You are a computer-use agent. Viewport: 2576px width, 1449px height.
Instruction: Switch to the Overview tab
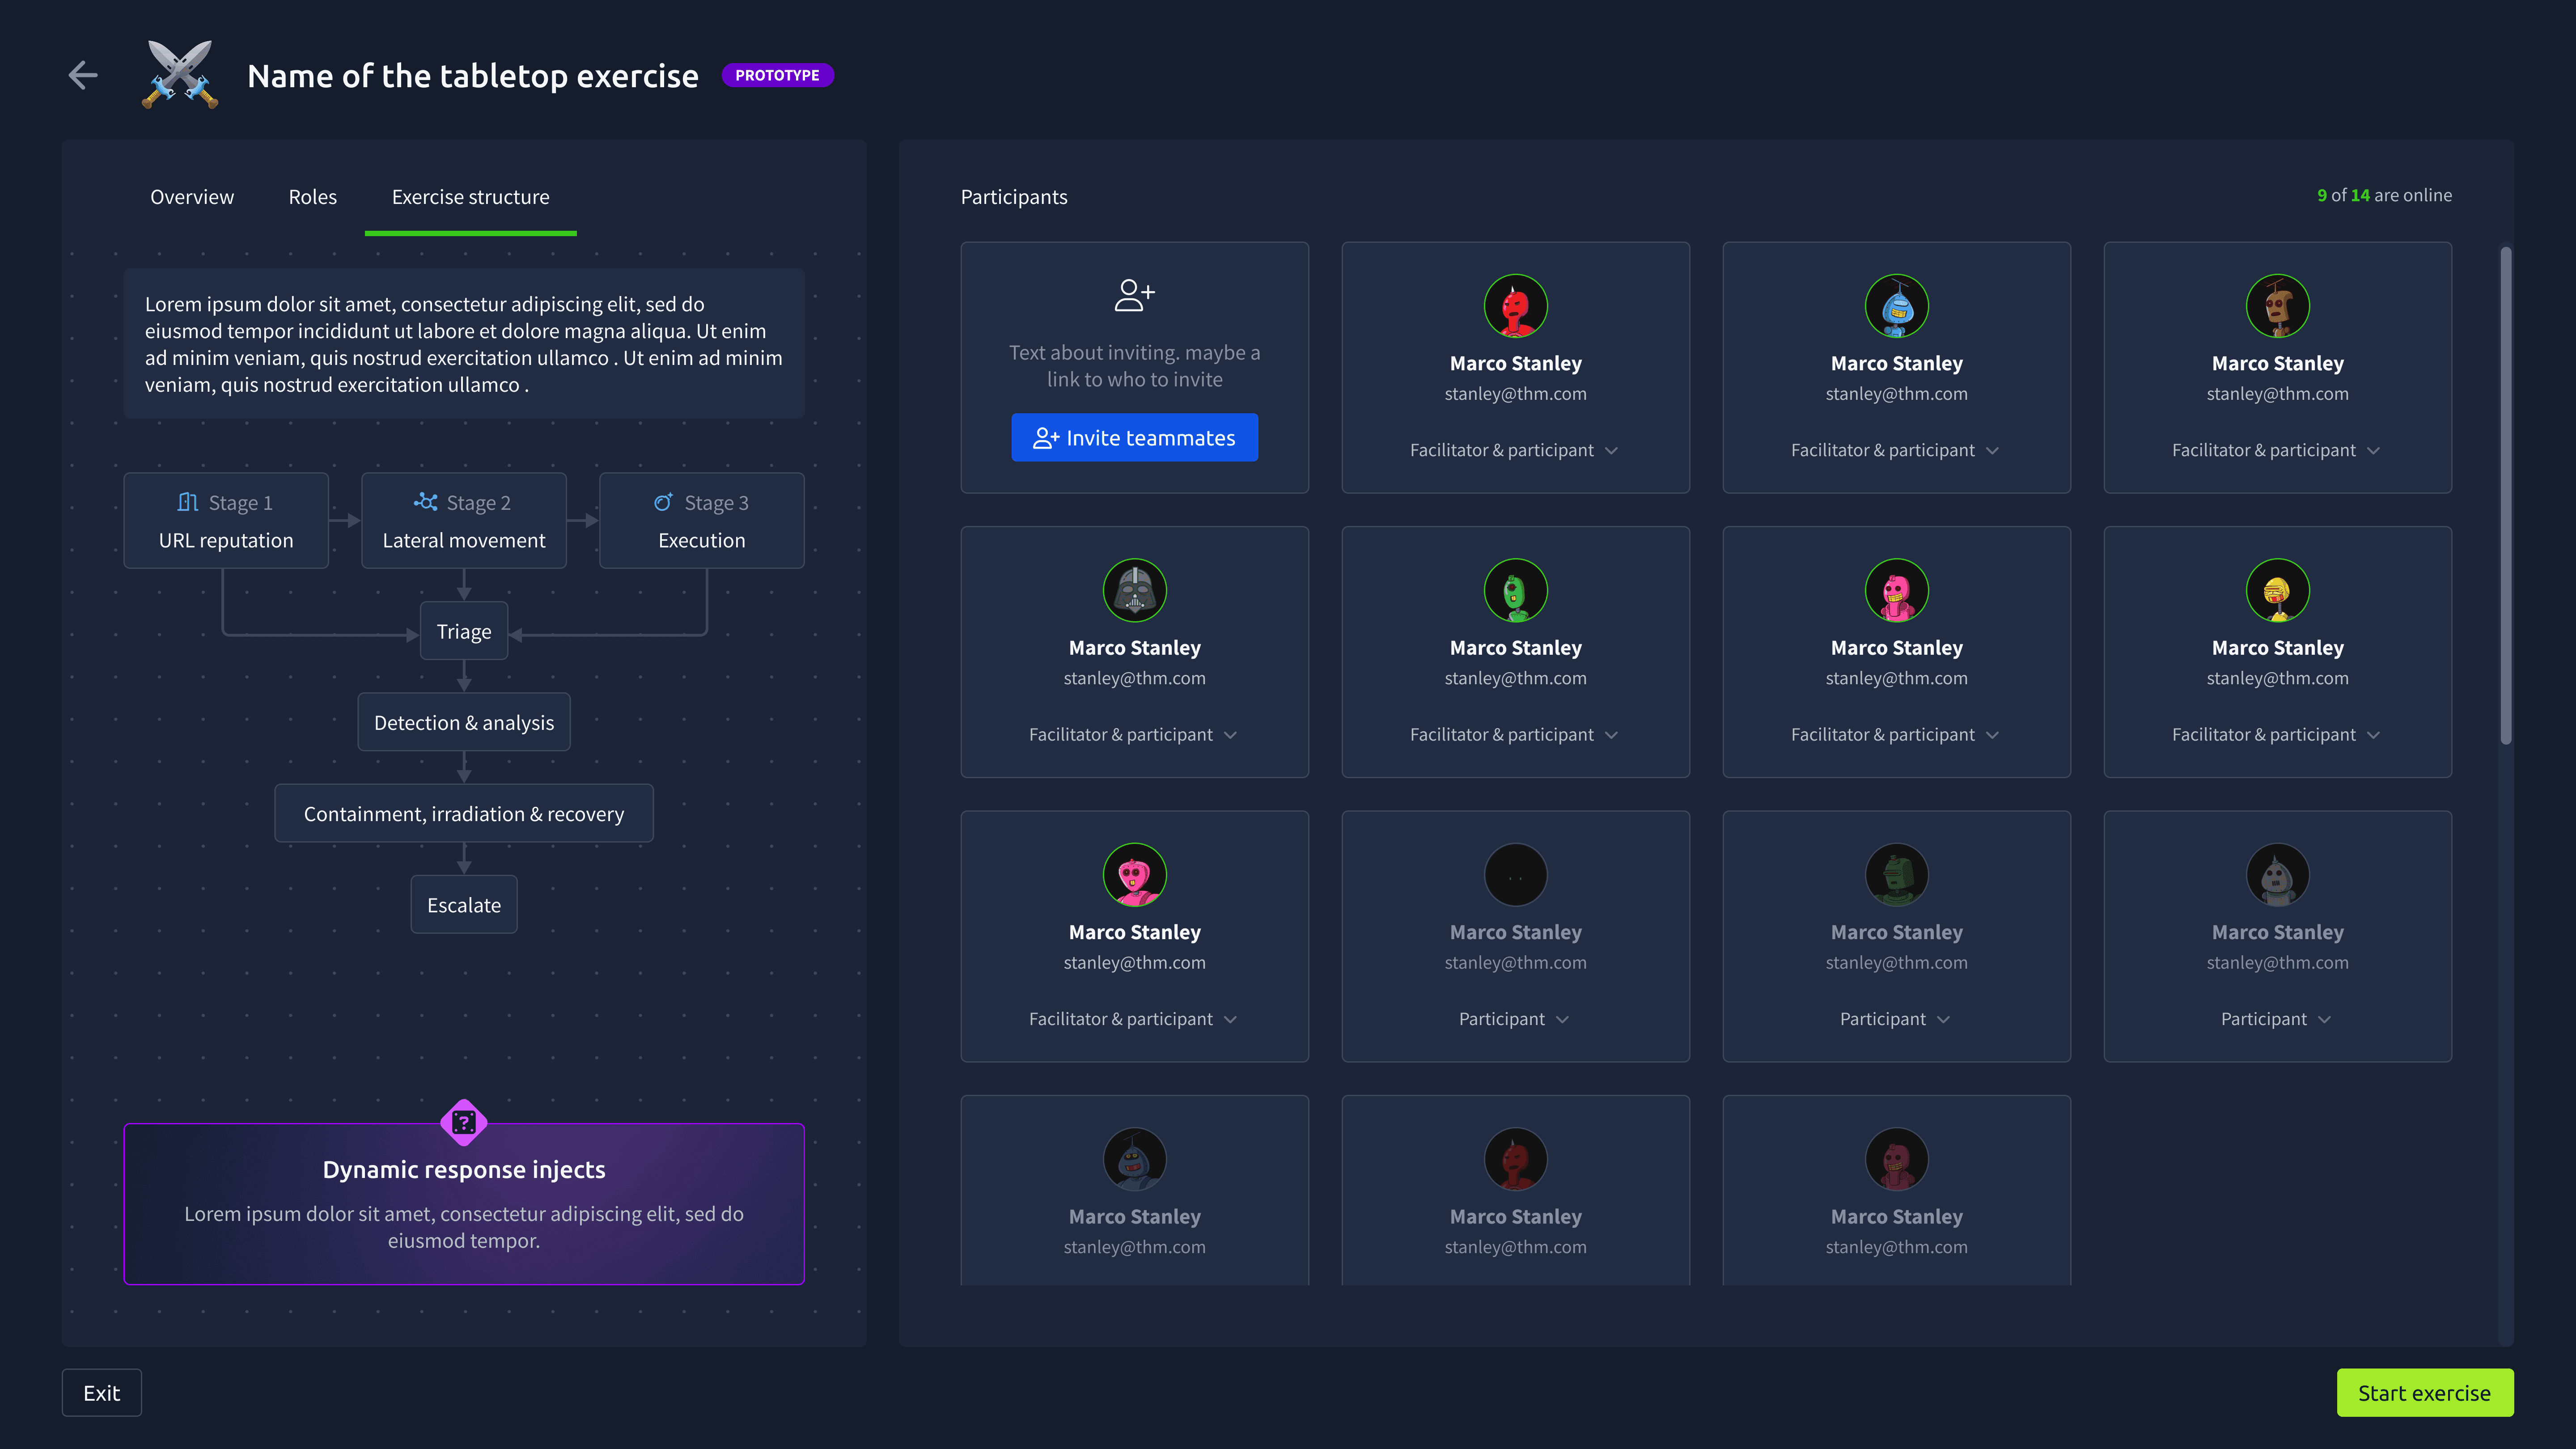coord(192,197)
